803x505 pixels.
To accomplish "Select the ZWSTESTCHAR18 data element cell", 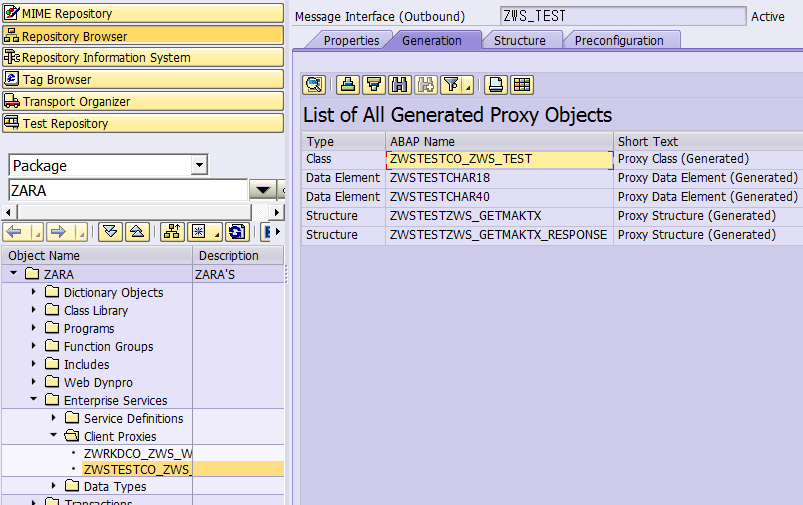I will [499, 178].
